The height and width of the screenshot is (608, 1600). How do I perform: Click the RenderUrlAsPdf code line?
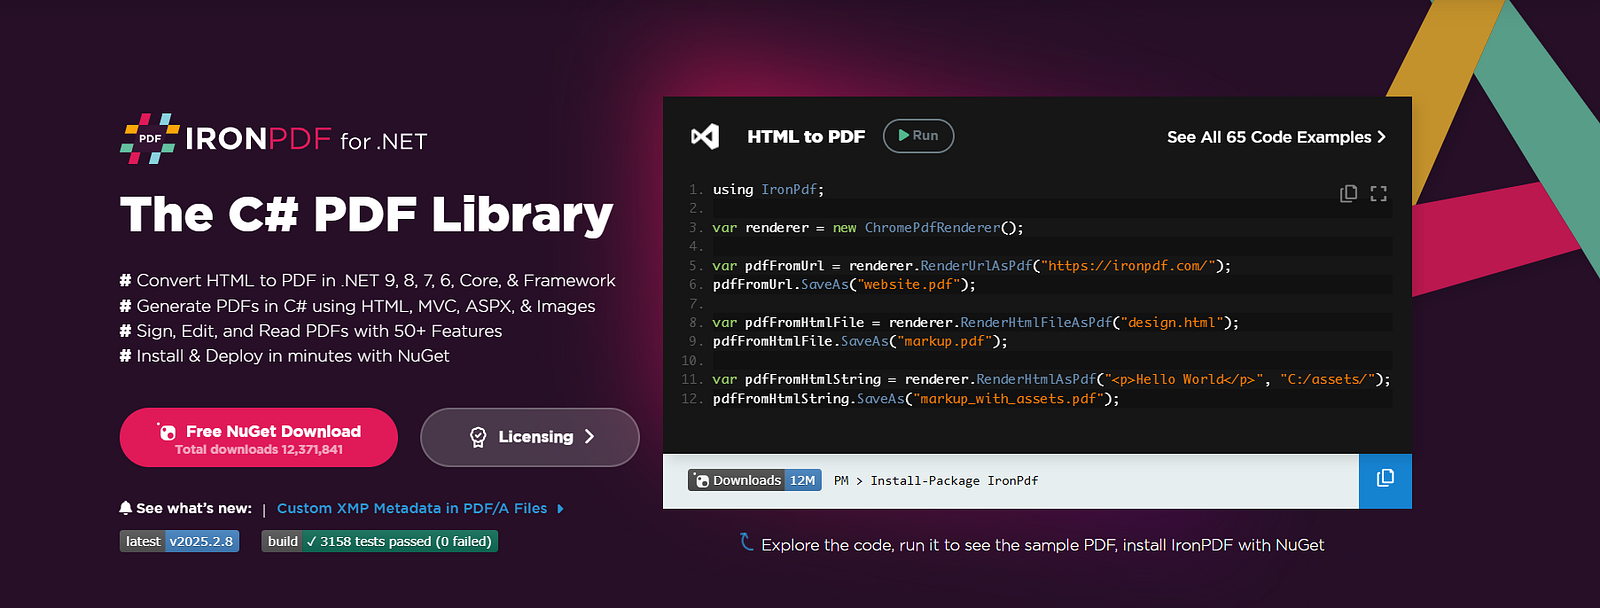click(972, 266)
